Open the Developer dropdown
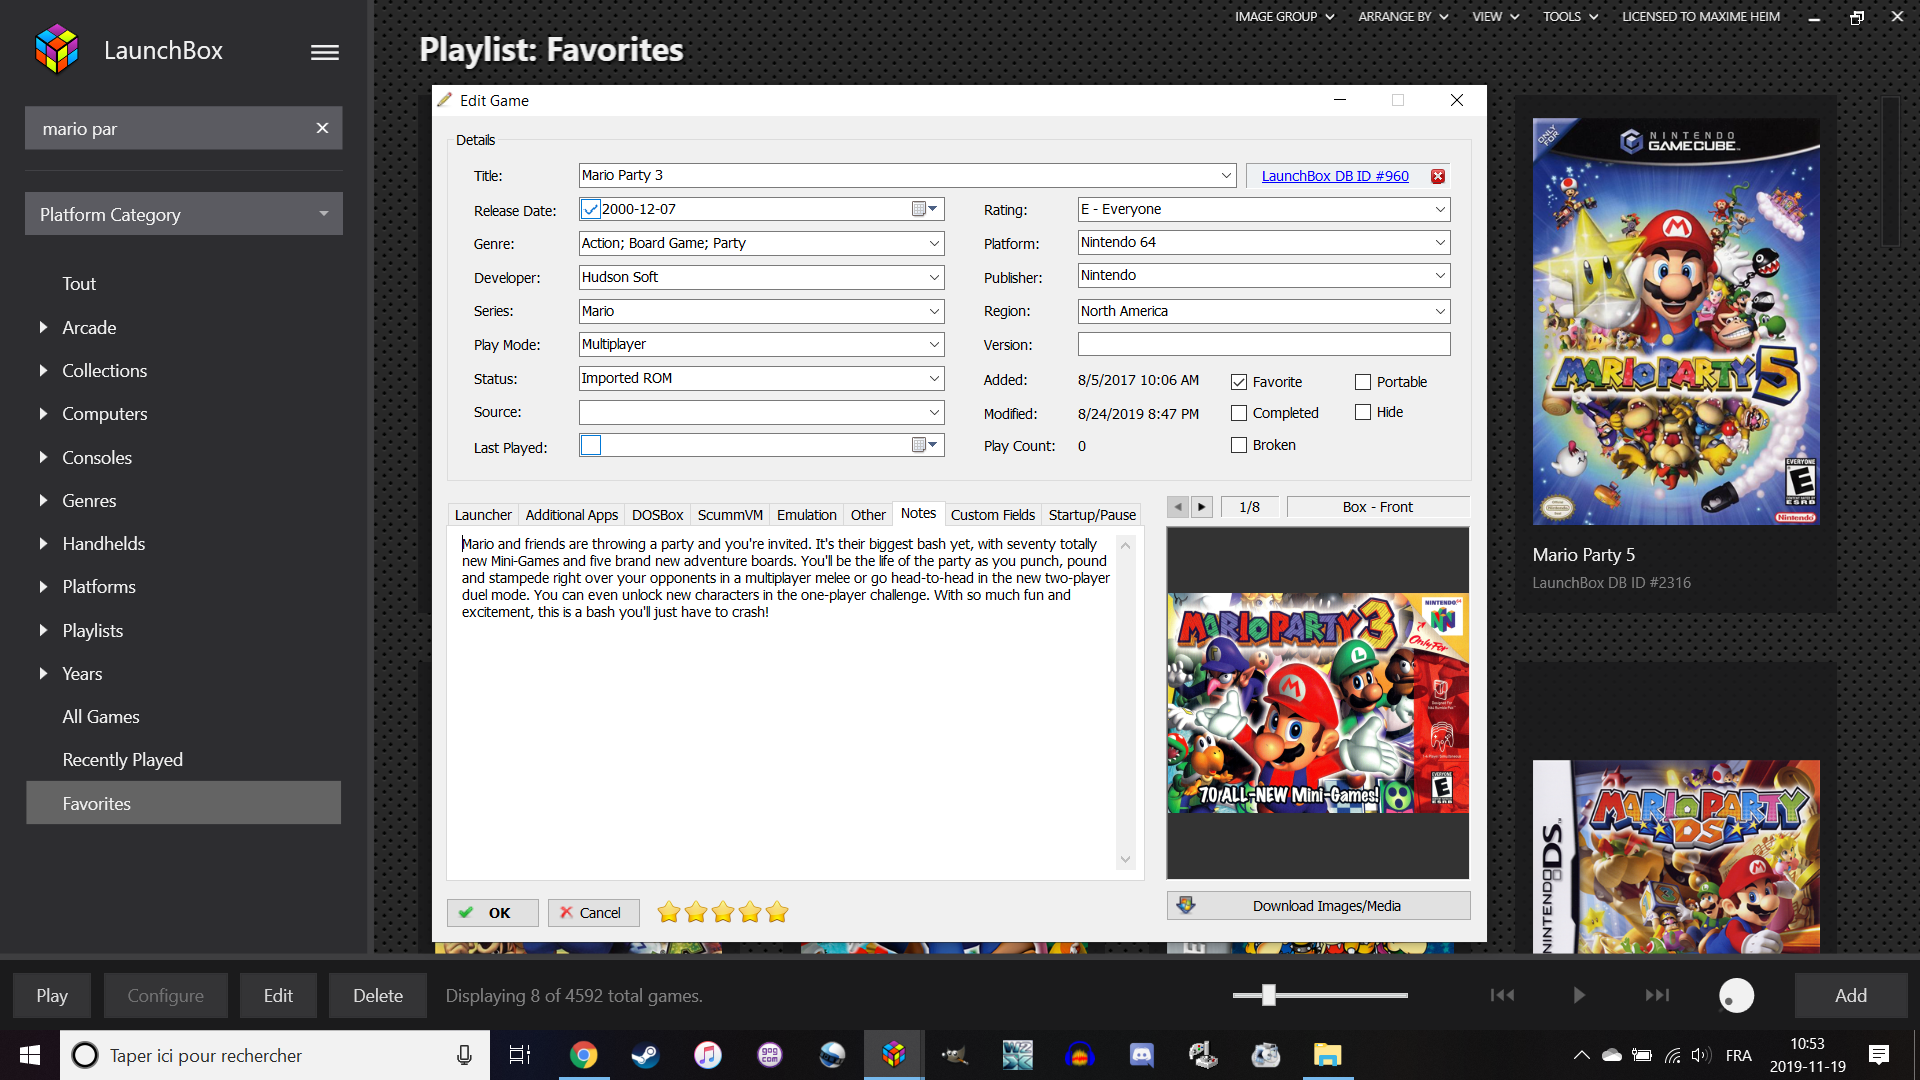The height and width of the screenshot is (1080, 1920). [x=934, y=277]
